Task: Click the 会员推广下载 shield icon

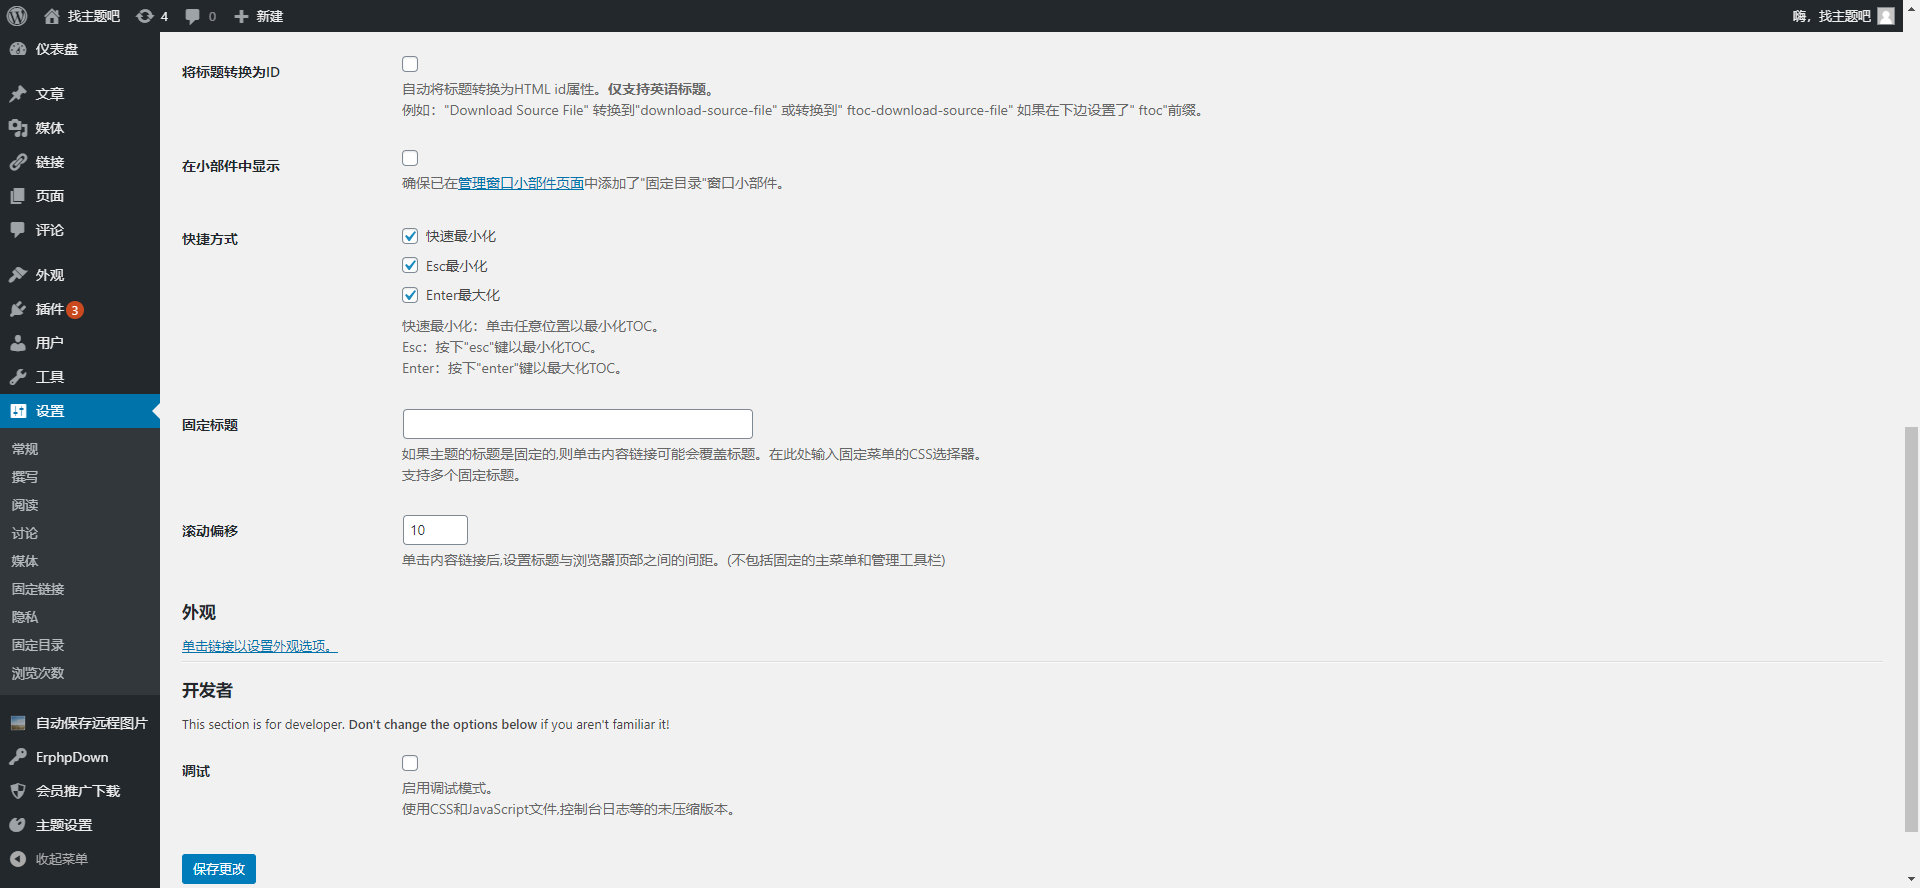Action: [x=18, y=791]
